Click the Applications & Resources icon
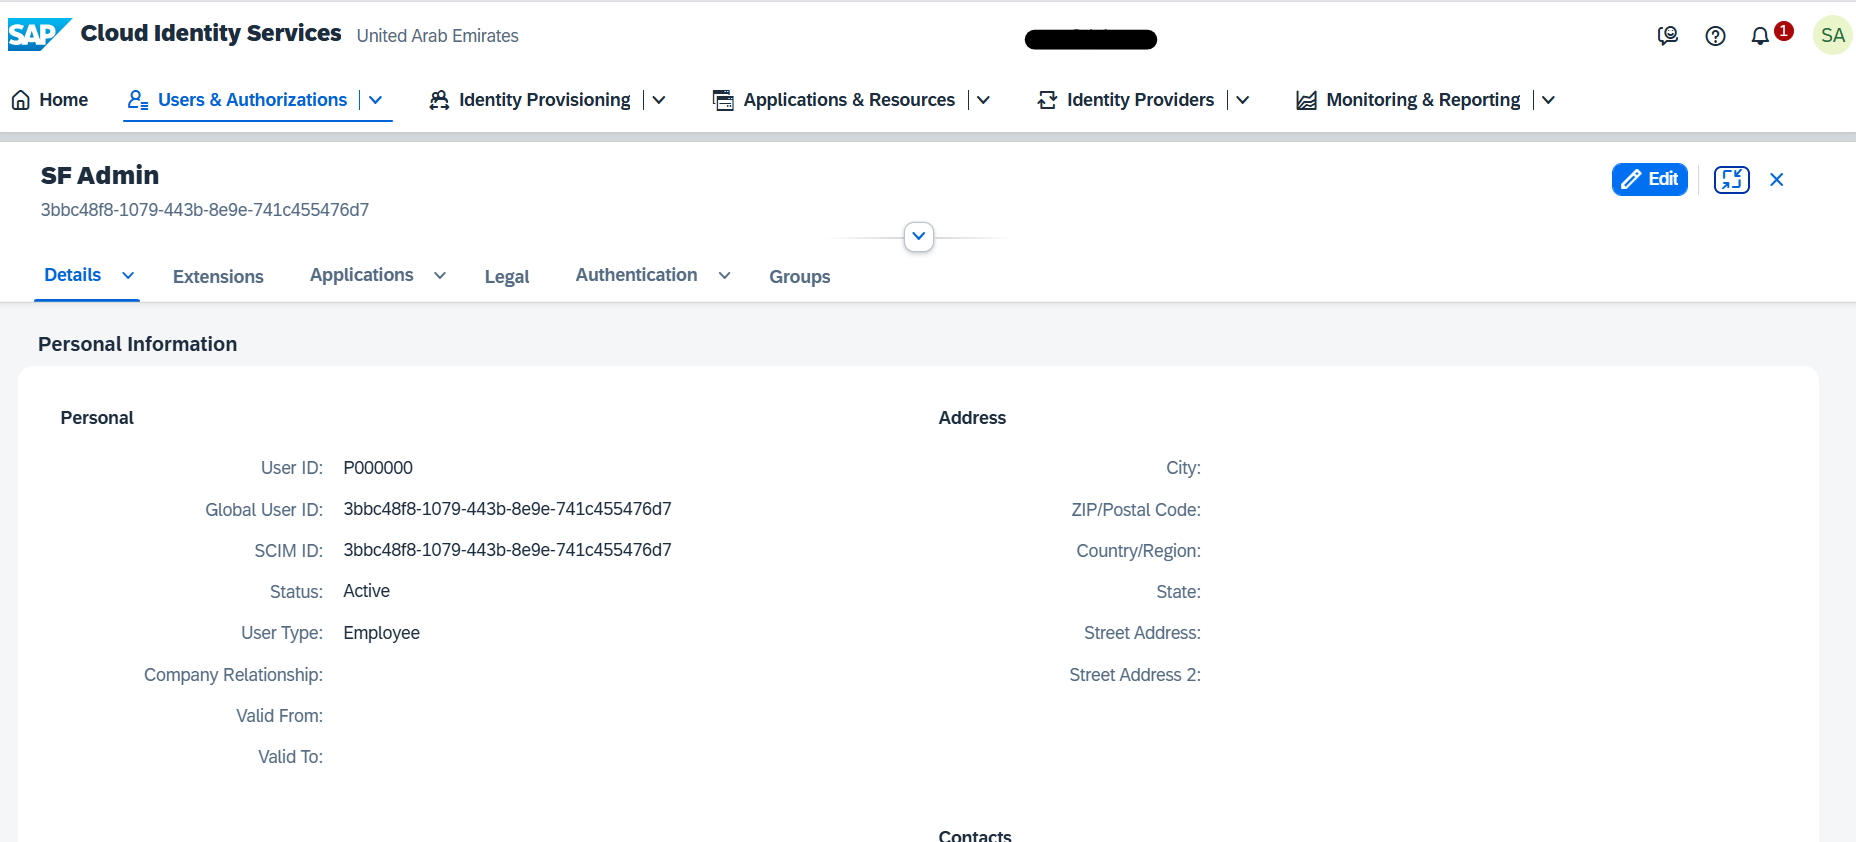Image resolution: width=1856 pixels, height=842 pixels. point(723,100)
